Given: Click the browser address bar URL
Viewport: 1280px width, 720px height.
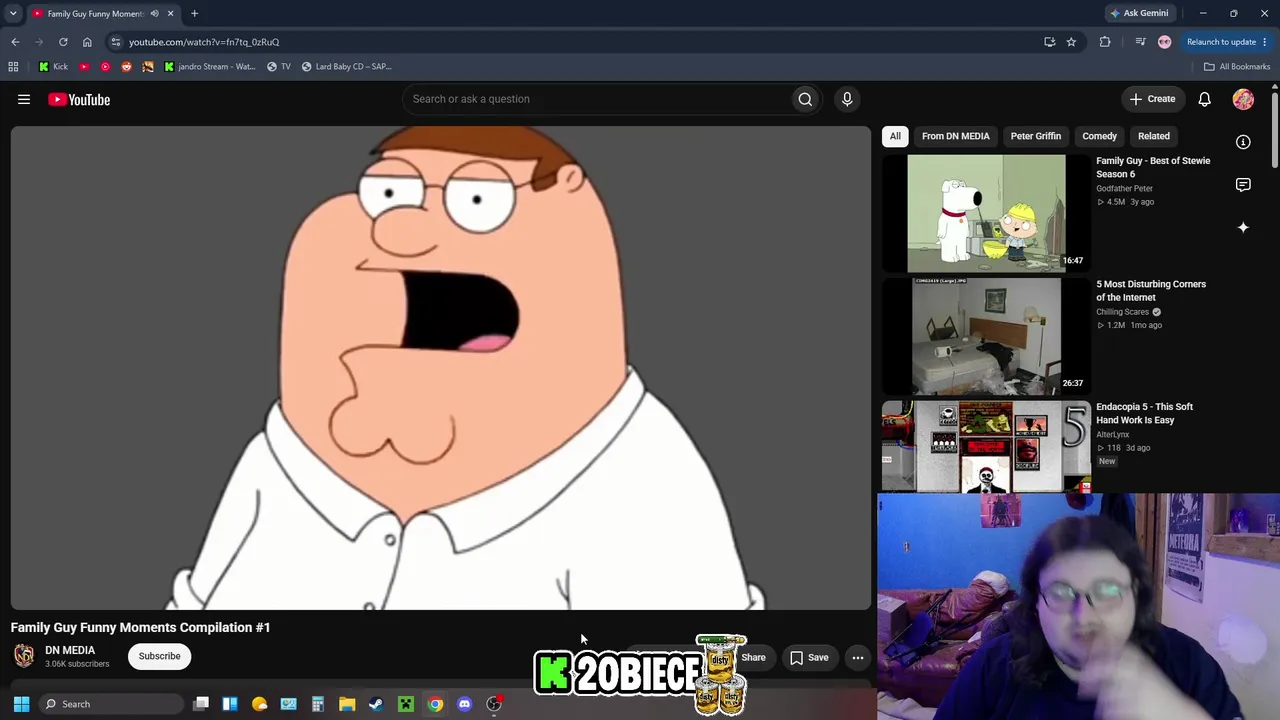Looking at the screenshot, I should [204, 42].
